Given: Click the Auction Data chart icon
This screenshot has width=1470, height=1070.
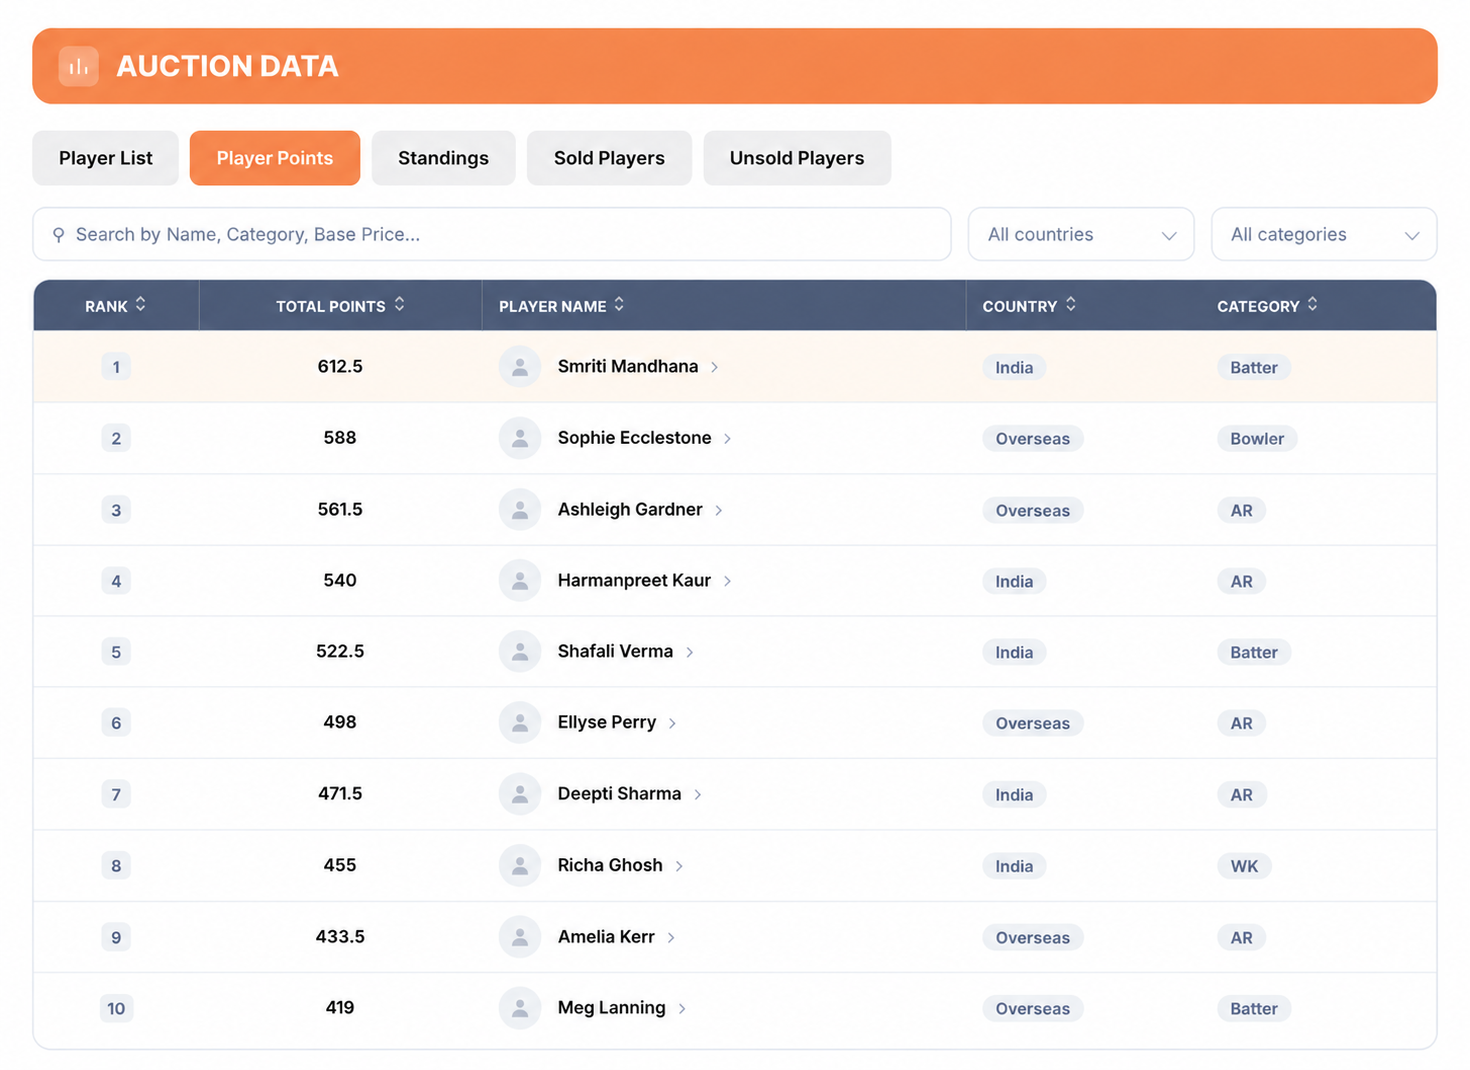Looking at the screenshot, I should pos(78,66).
